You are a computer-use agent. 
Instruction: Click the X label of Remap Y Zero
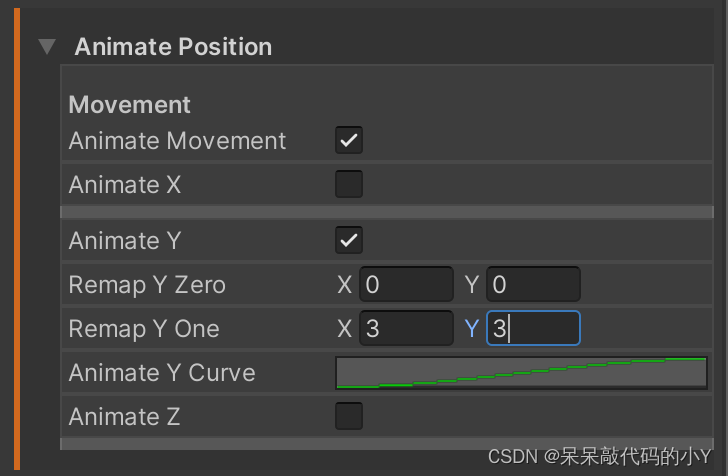coord(344,285)
